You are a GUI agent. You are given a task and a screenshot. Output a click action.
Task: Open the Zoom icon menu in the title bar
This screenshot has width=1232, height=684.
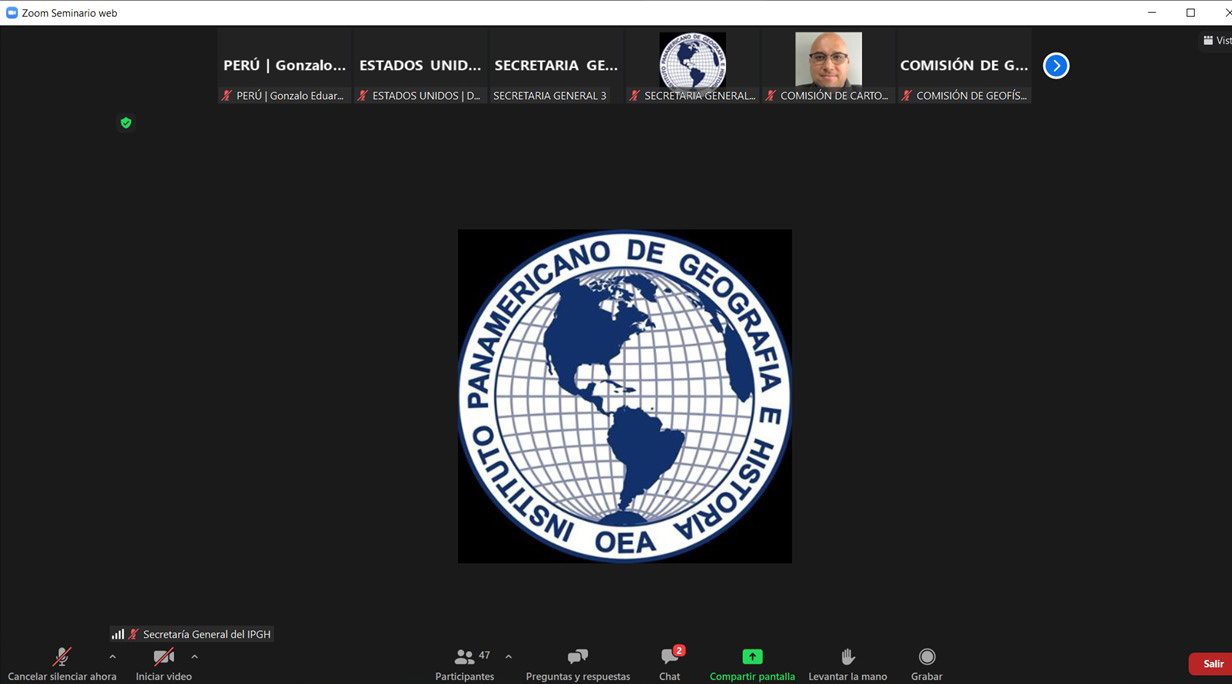pyautogui.click(x=12, y=13)
